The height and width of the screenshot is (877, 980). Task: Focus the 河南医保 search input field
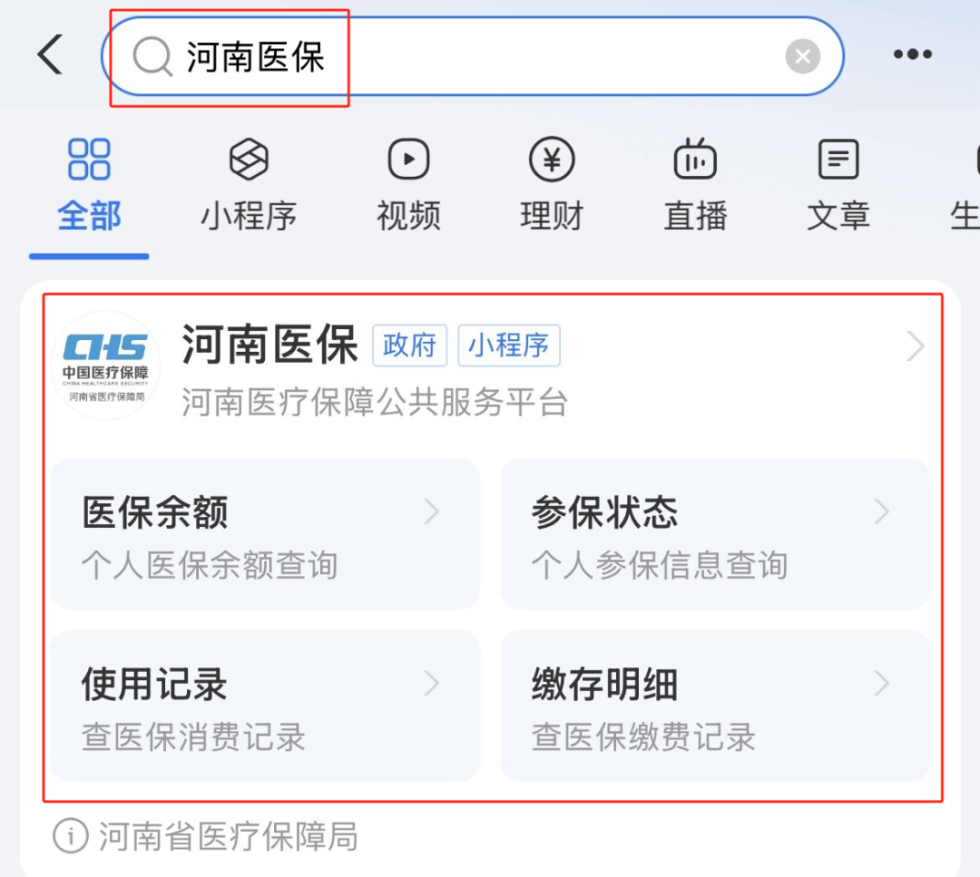click(472, 56)
